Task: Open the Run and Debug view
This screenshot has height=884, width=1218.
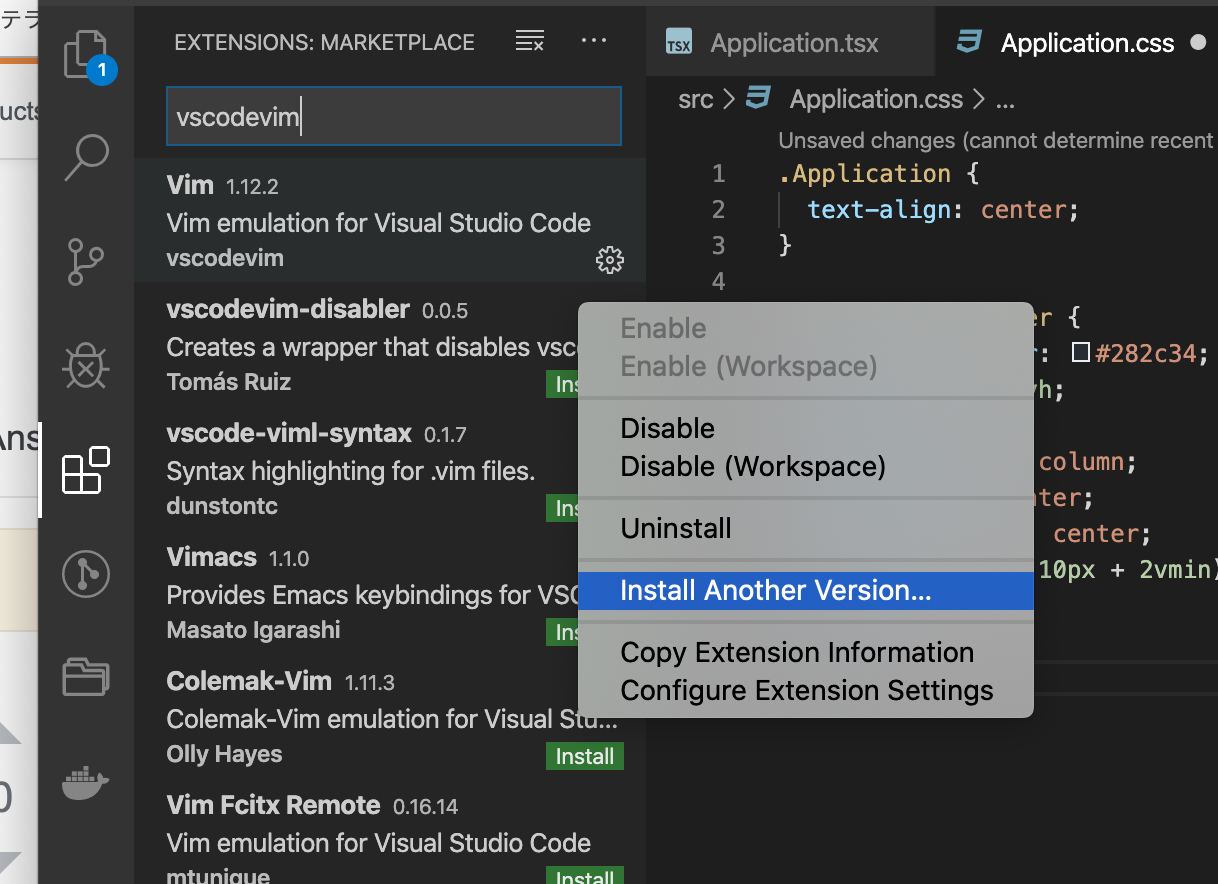Action: [86, 367]
